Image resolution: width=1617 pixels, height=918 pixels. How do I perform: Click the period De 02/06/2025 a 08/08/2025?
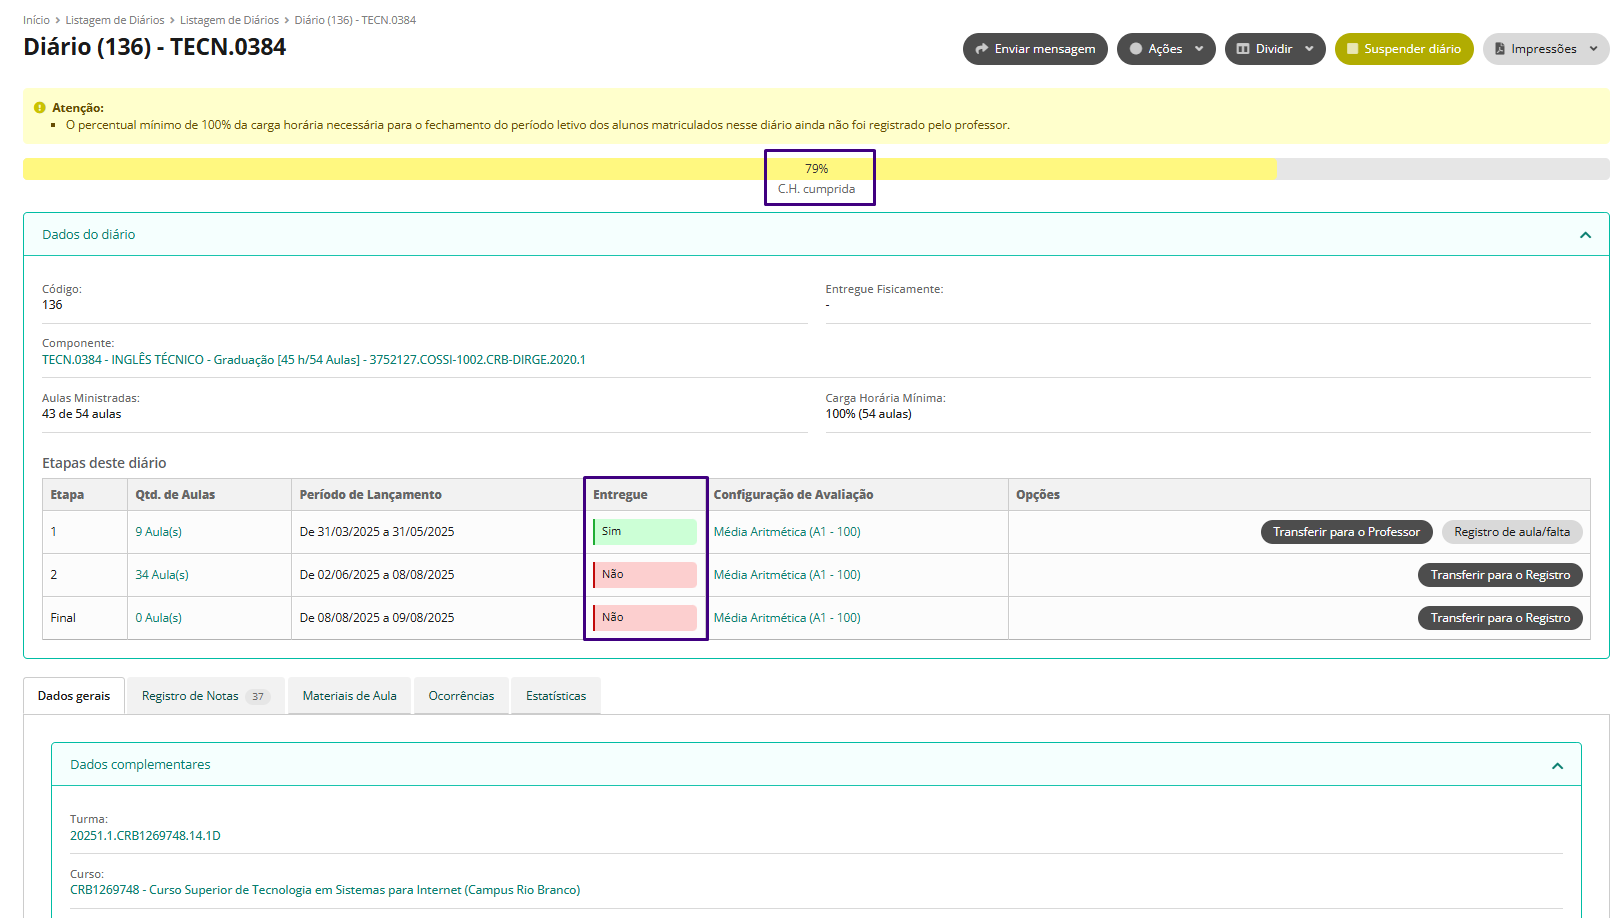click(x=377, y=575)
